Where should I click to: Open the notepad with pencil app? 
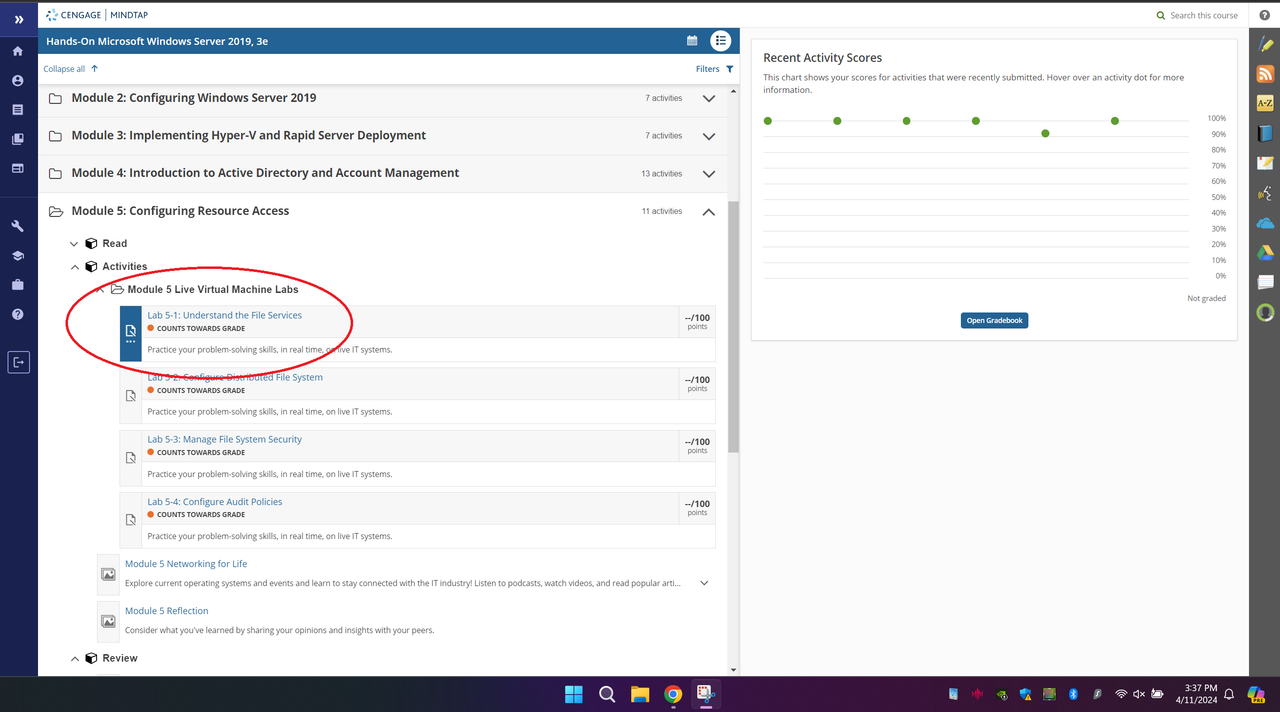coord(1265,163)
